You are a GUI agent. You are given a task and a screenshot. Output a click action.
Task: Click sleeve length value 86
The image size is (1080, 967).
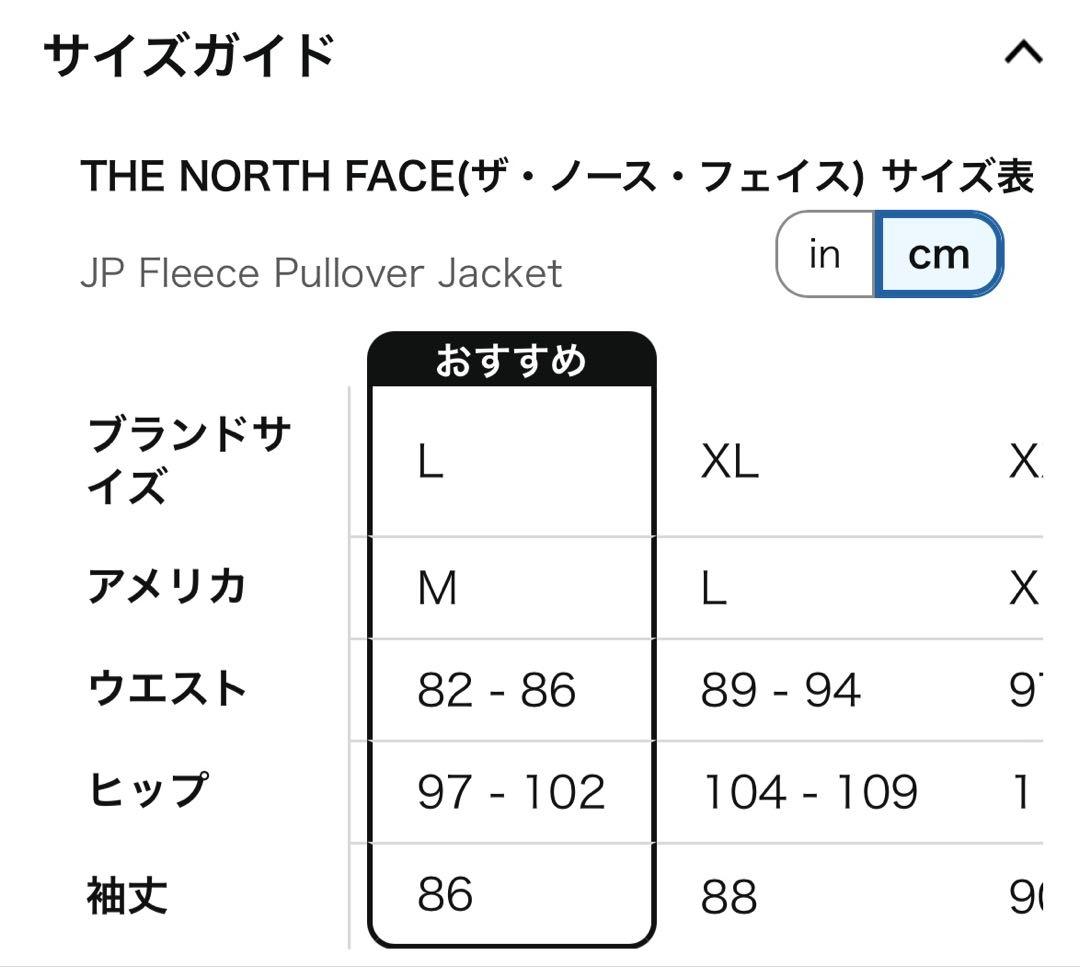point(445,894)
